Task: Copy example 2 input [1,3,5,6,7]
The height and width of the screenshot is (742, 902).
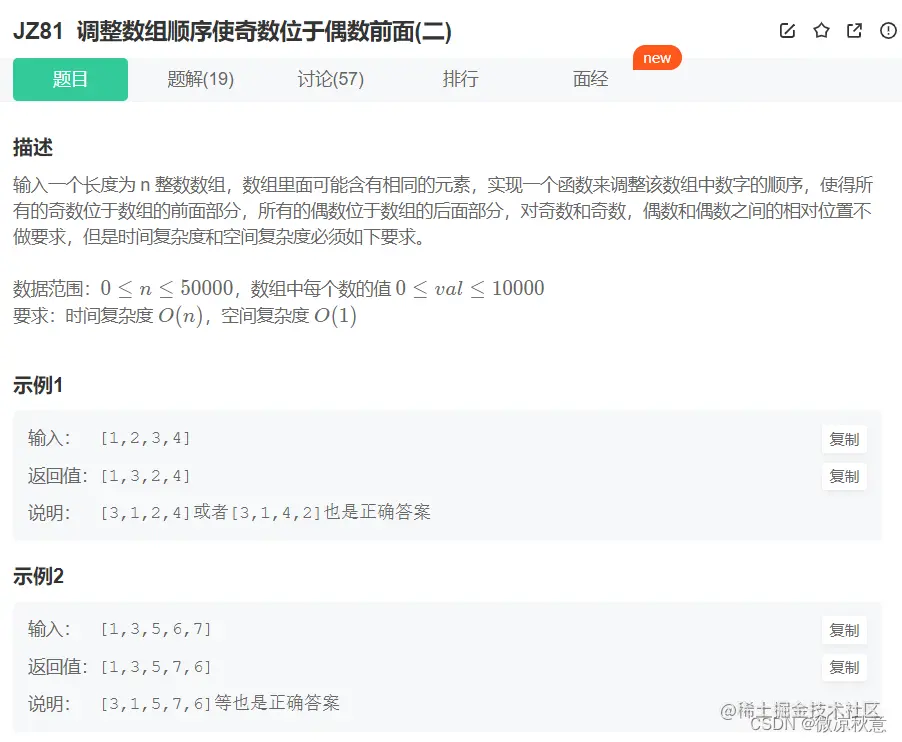Action: coord(845,630)
